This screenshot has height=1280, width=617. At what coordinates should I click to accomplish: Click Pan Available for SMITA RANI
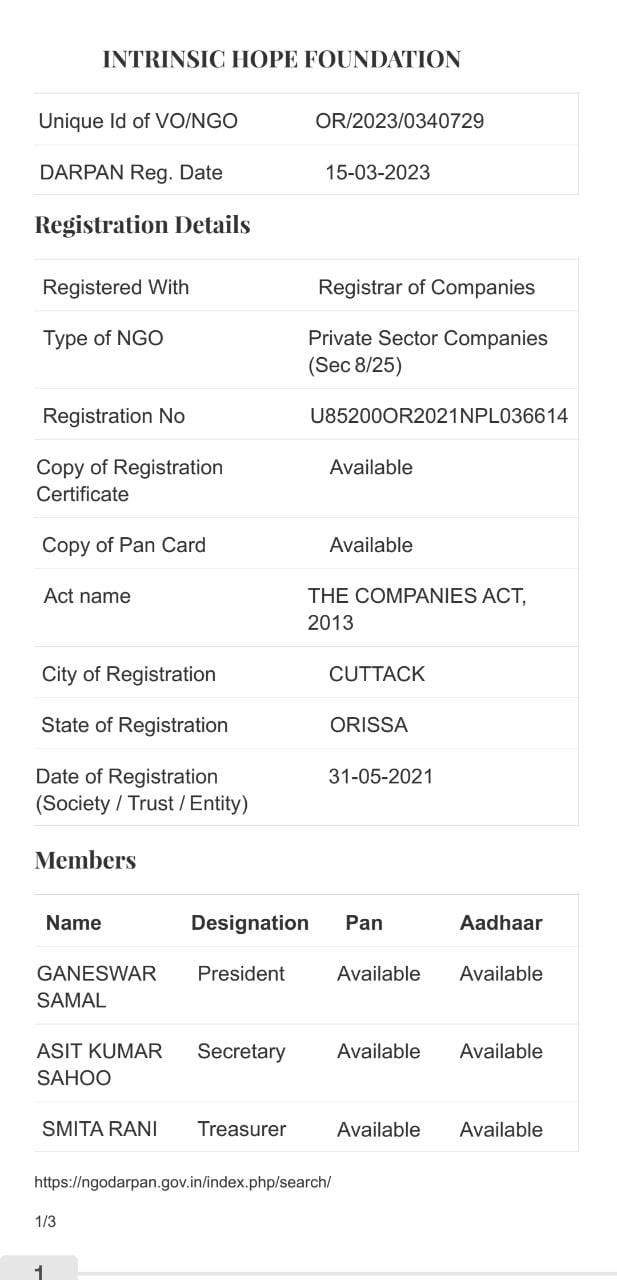pyautogui.click(x=378, y=1130)
